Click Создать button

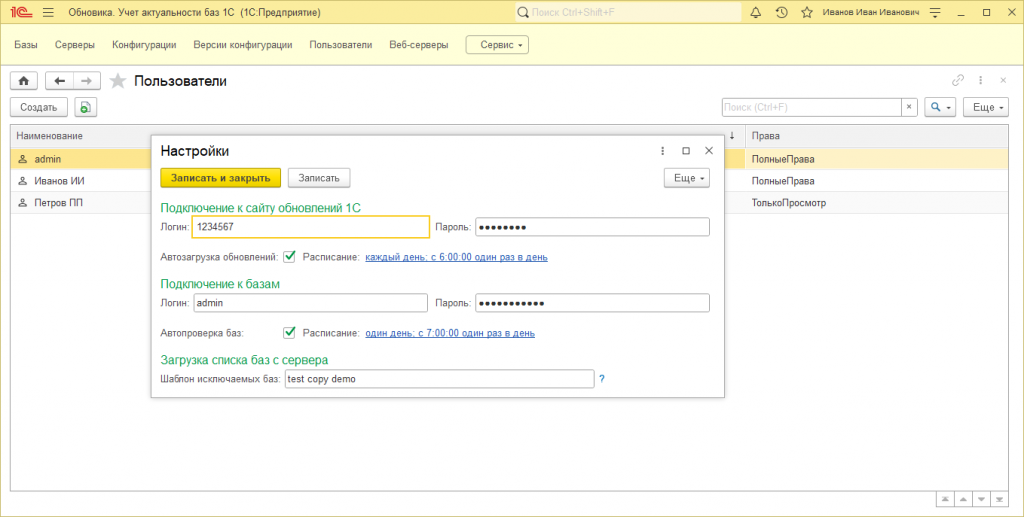tap(39, 107)
